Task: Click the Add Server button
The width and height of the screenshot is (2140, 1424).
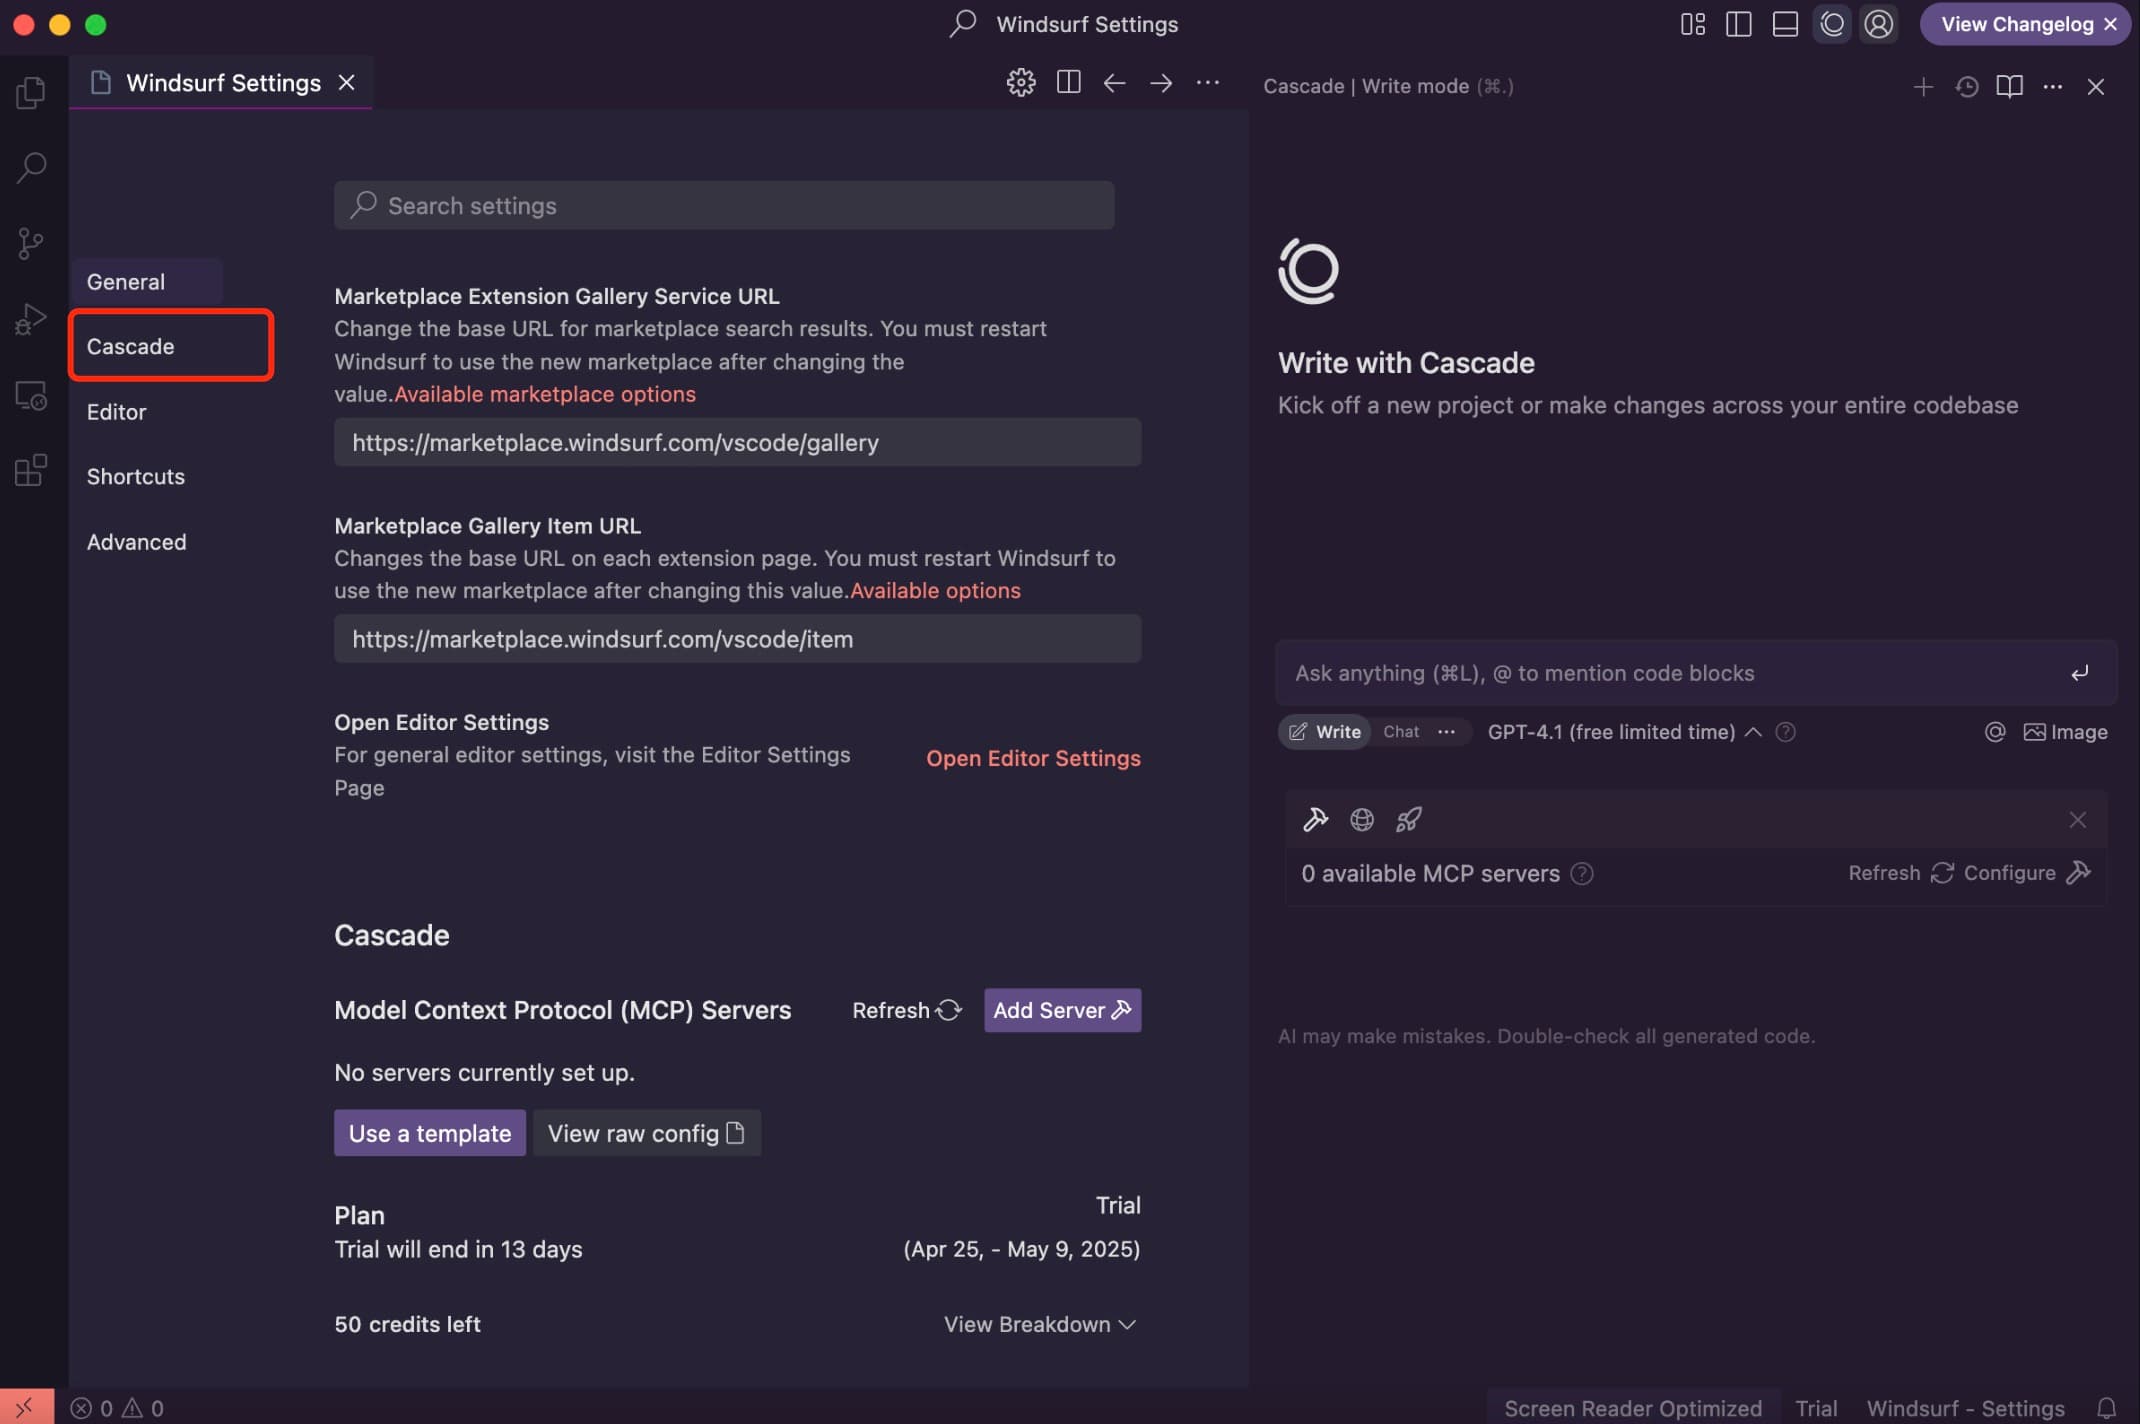Action: click(x=1062, y=1010)
